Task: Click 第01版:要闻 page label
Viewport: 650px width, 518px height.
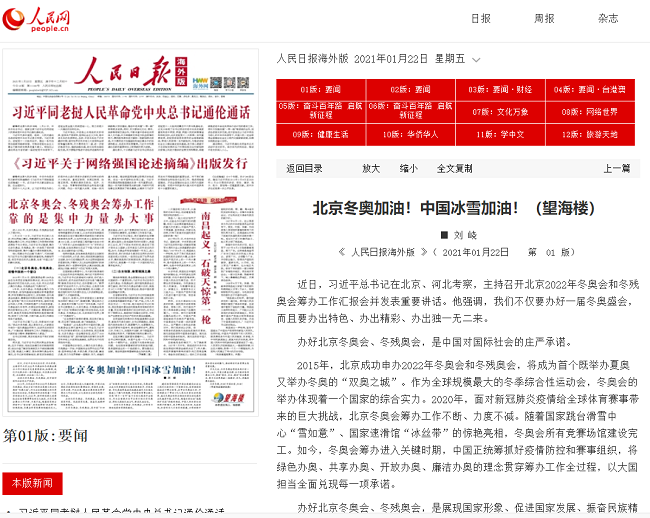Action: pyautogui.click(x=45, y=436)
